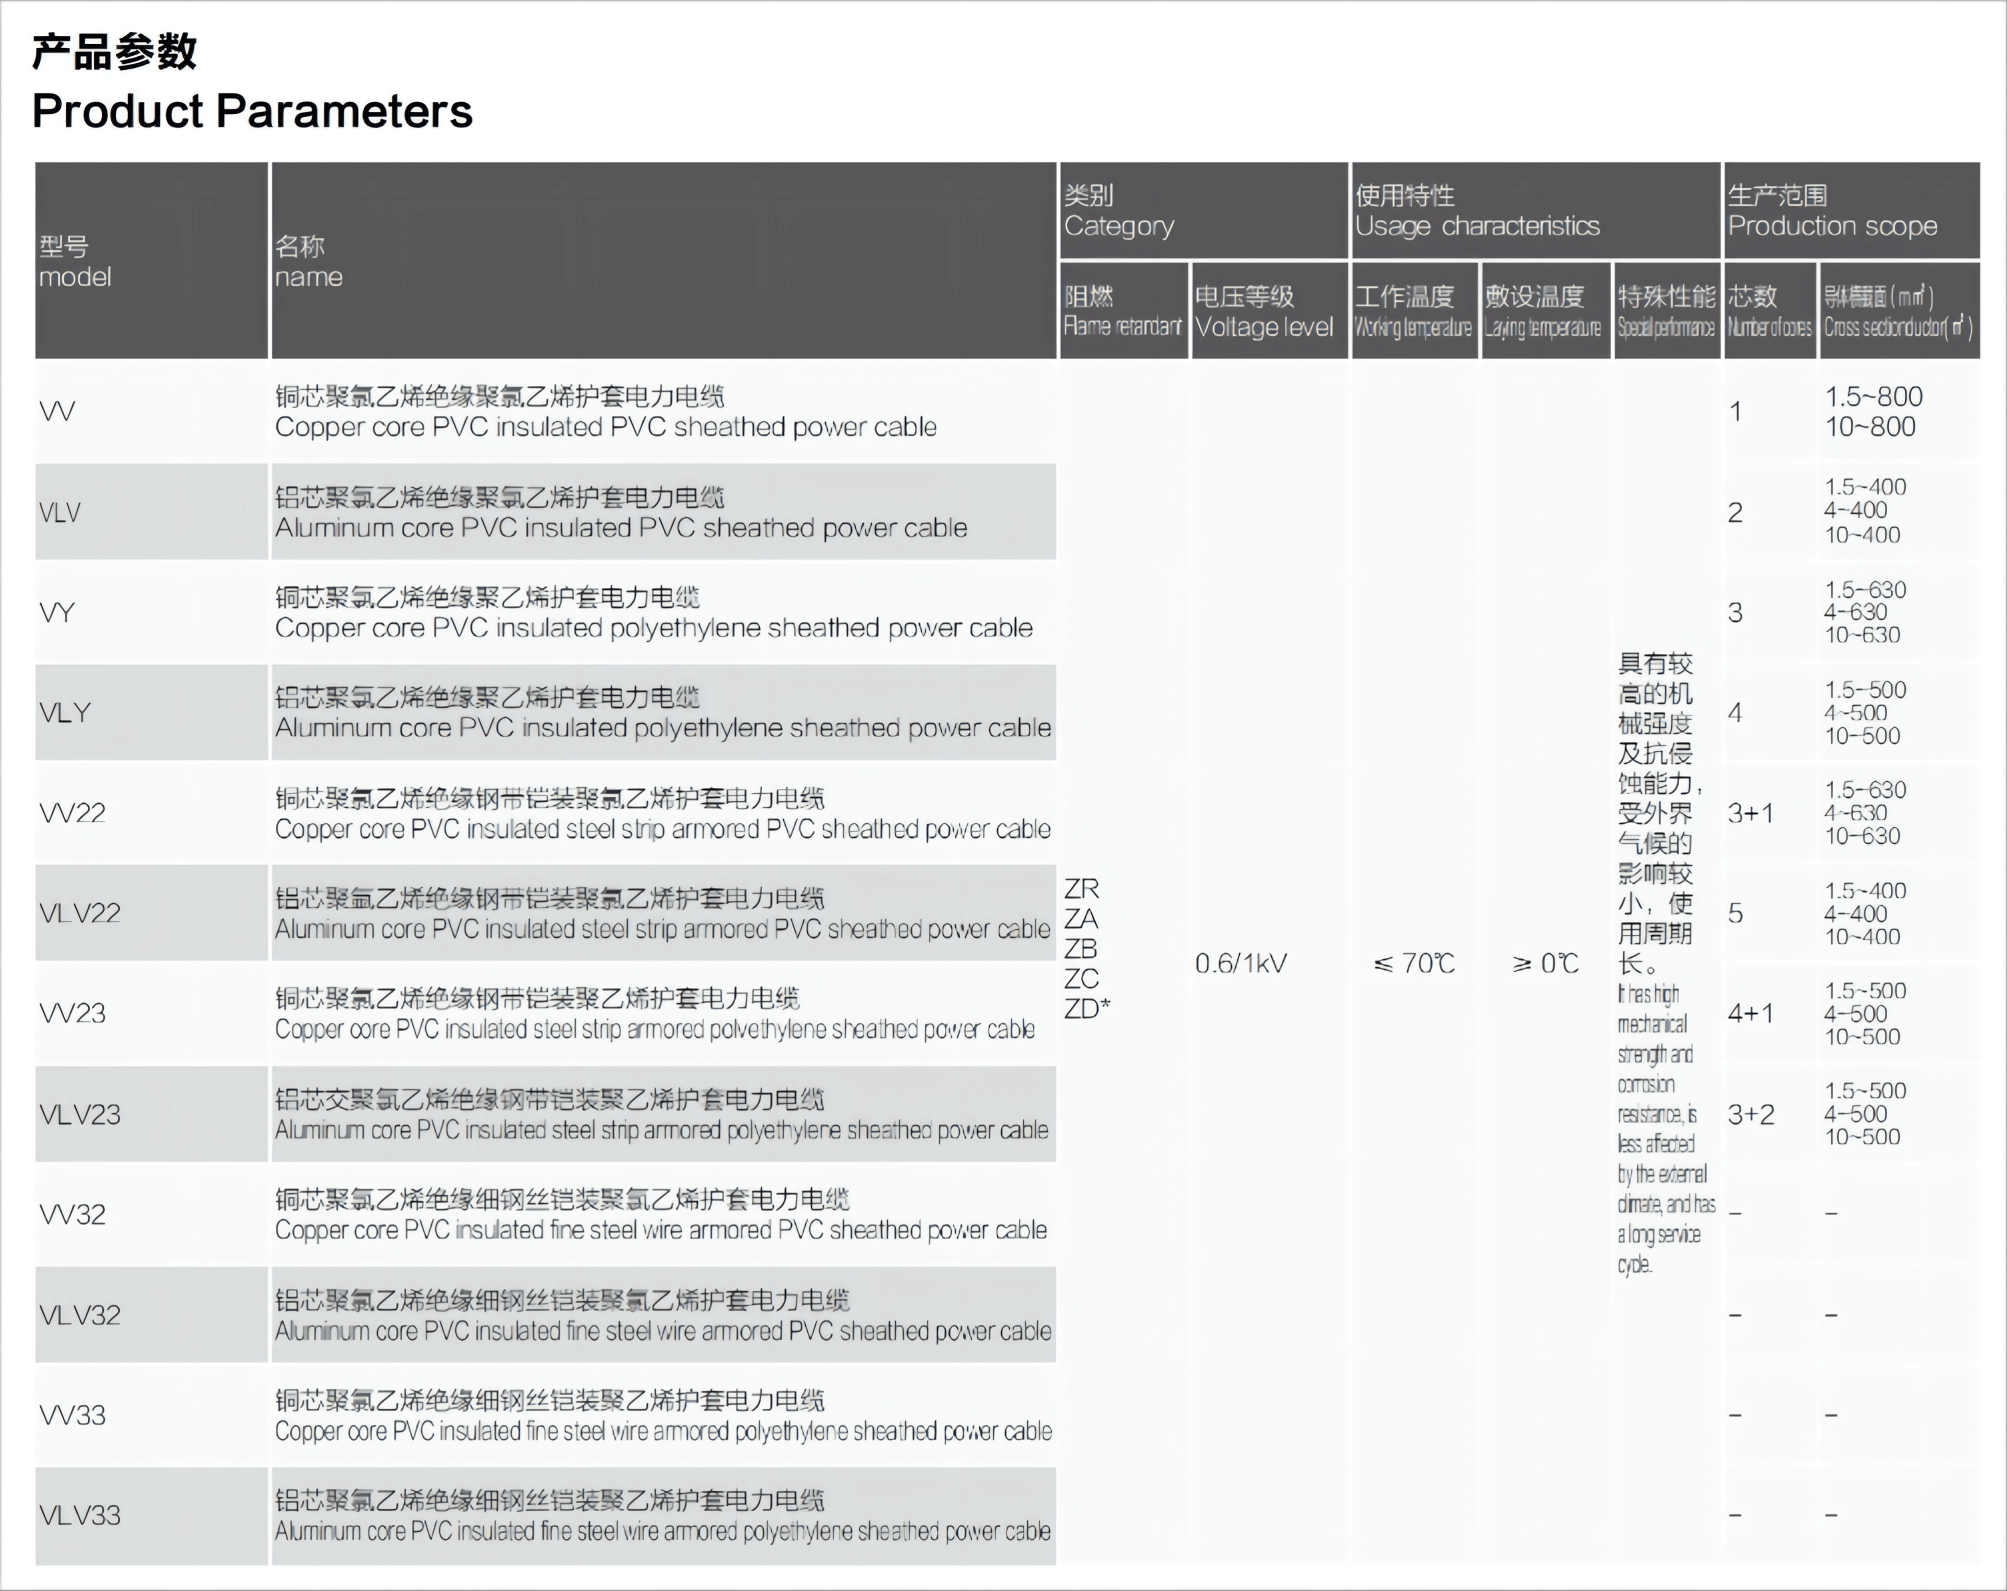This screenshot has height=1591, width=2007.
Task: Click the '0.6/1kV' voltage value
Action: coord(1241,963)
